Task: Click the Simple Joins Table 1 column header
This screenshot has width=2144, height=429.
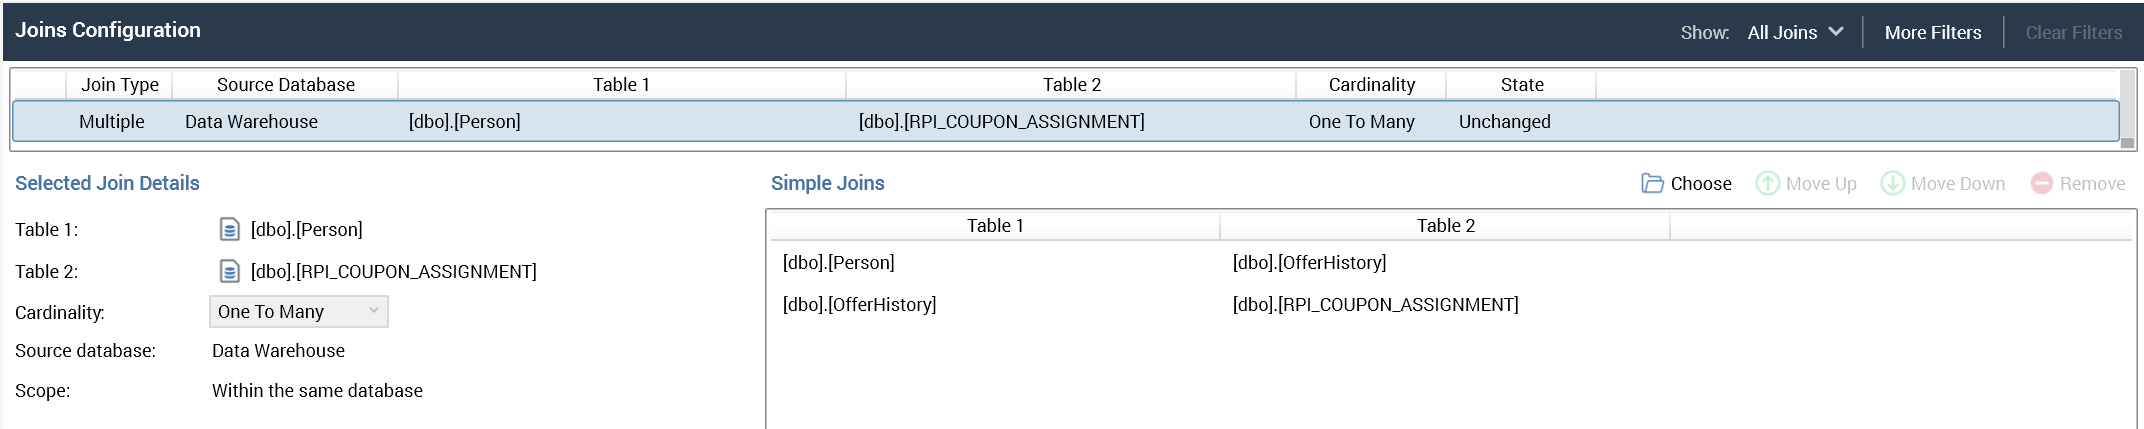Action: 994,226
